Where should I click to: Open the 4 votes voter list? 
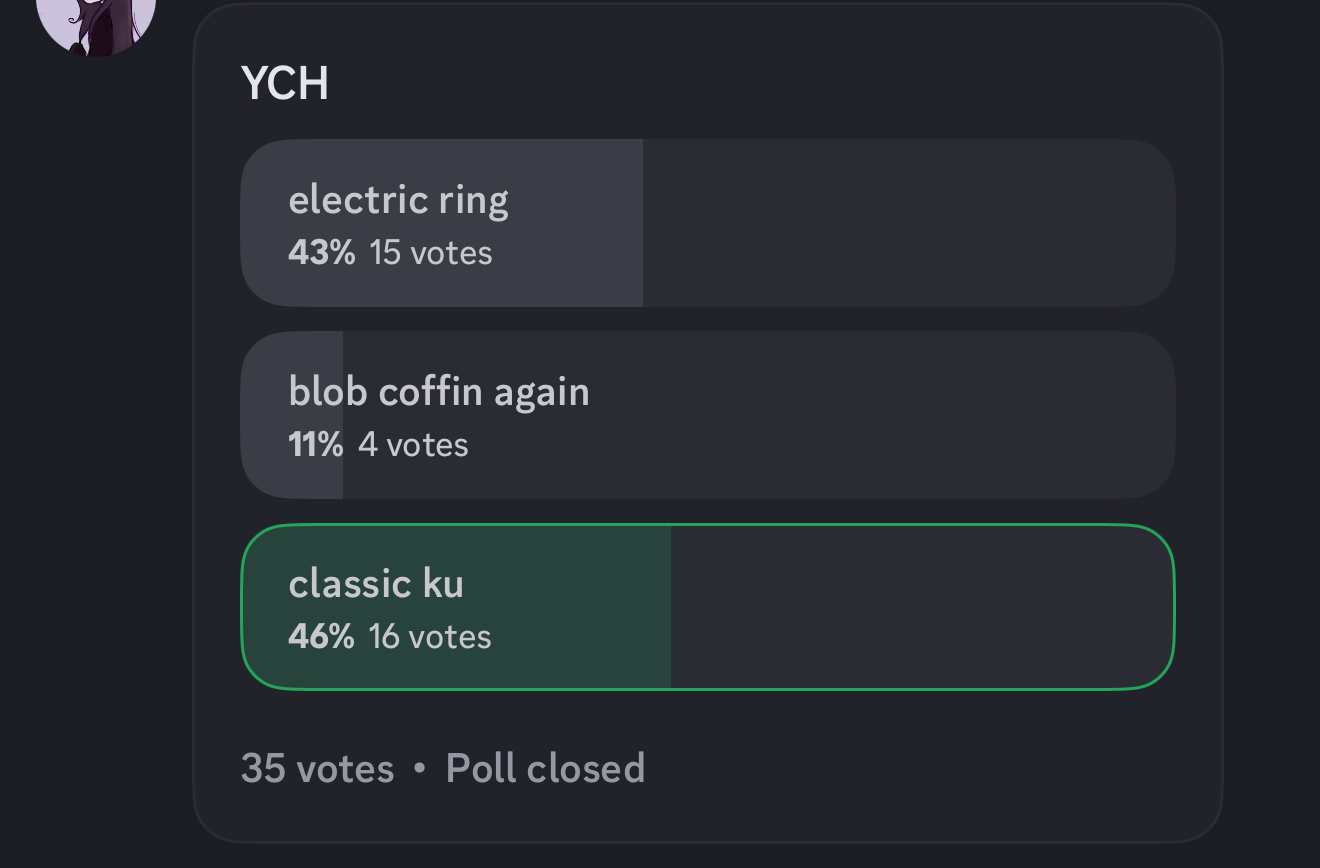pos(413,444)
